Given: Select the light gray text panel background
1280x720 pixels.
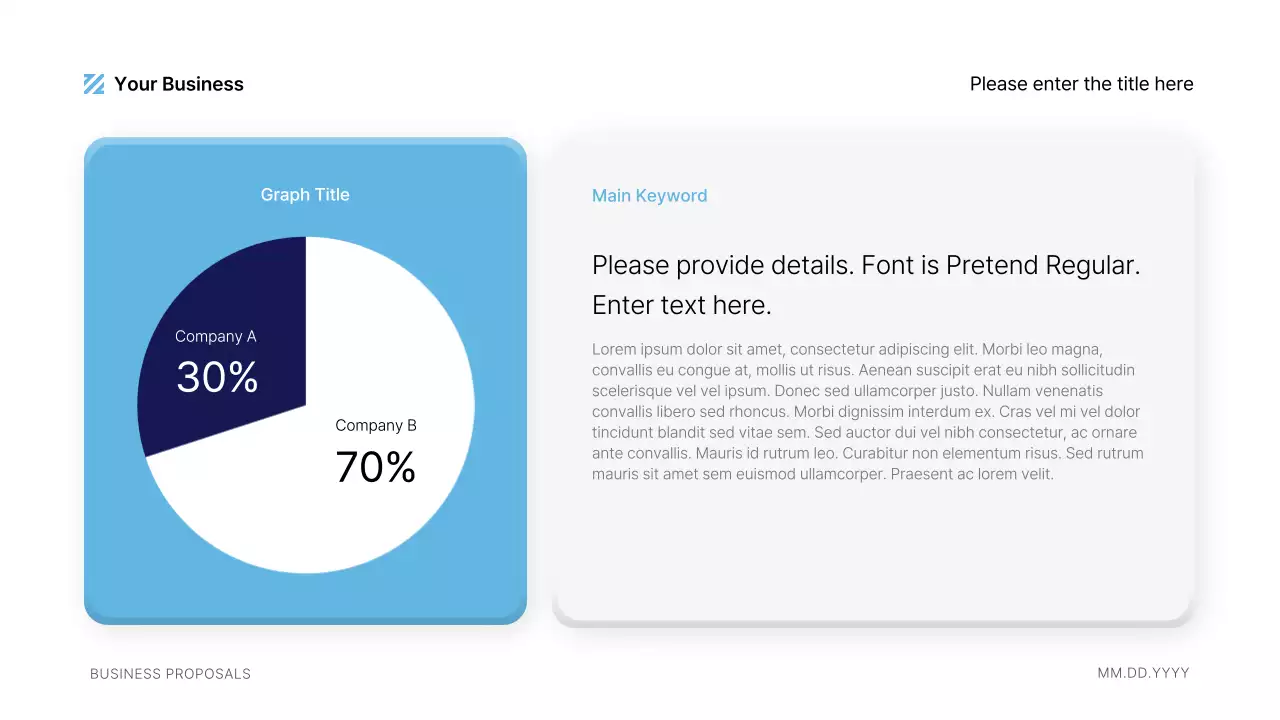Looking at the screenshot, I should (x=870, y=560).
